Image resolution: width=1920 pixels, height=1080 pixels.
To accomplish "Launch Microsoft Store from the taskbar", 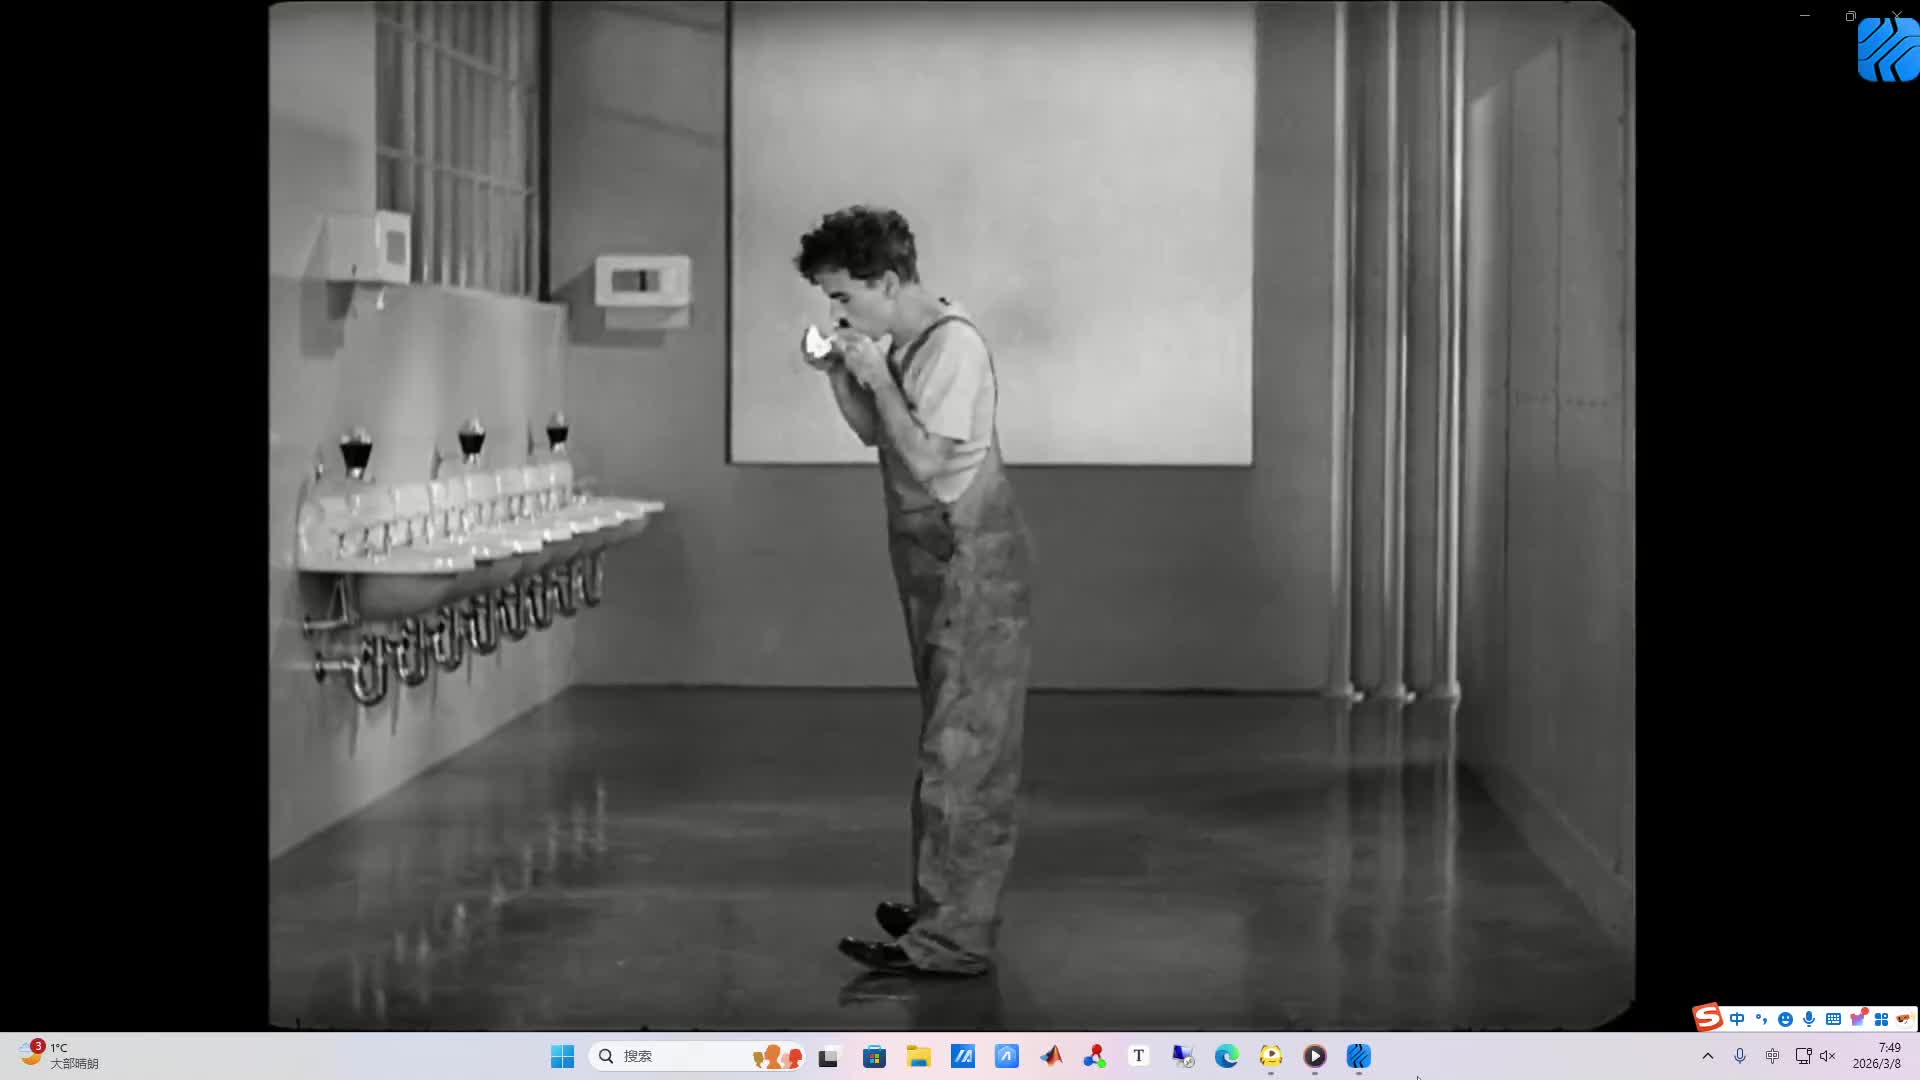I will pos(874,1056).
